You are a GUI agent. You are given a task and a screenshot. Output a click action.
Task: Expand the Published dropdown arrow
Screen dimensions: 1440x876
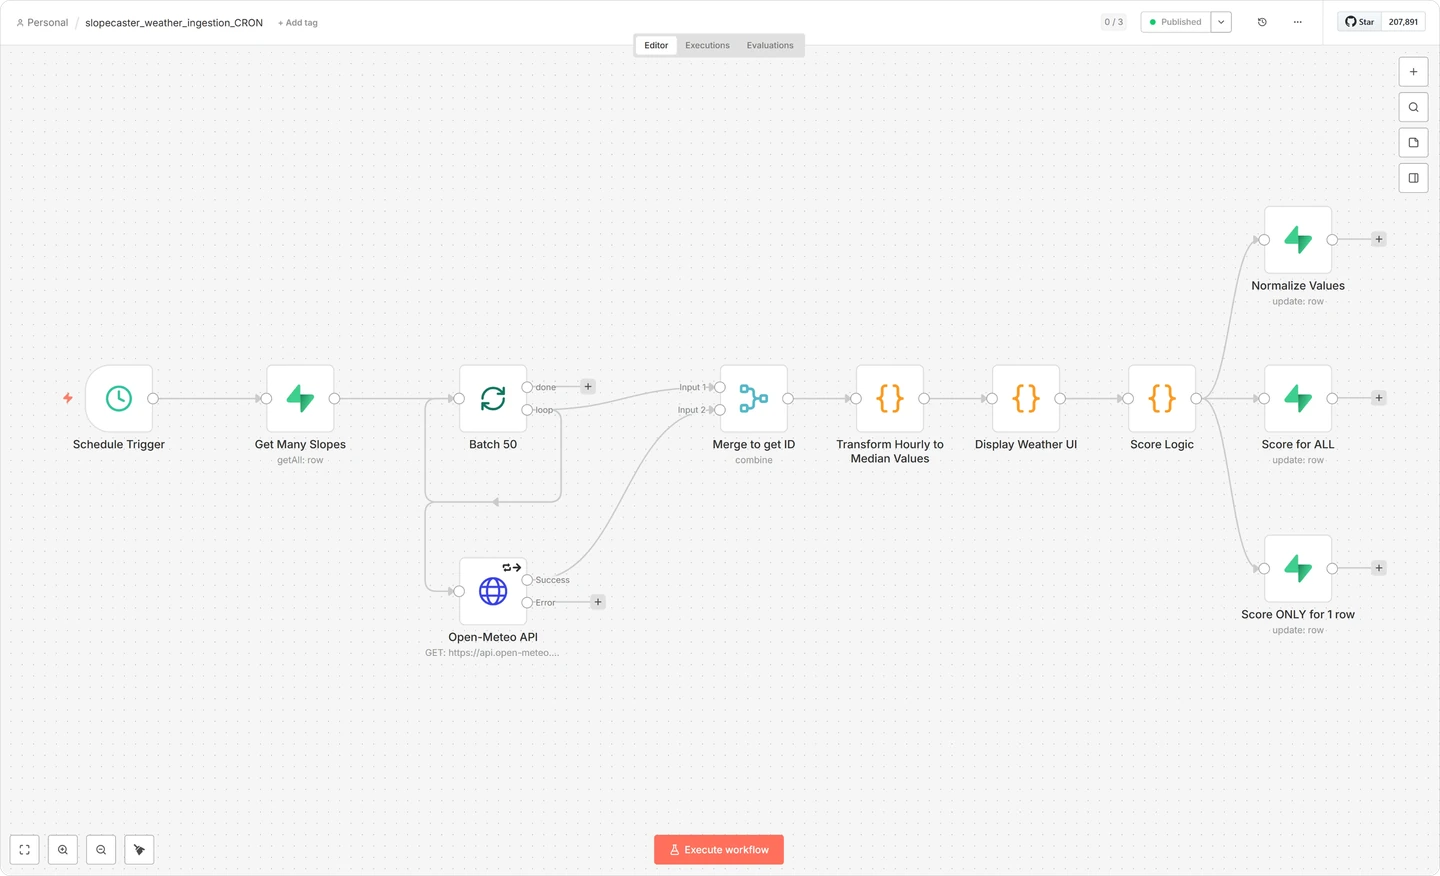(x=1221, y=22)
